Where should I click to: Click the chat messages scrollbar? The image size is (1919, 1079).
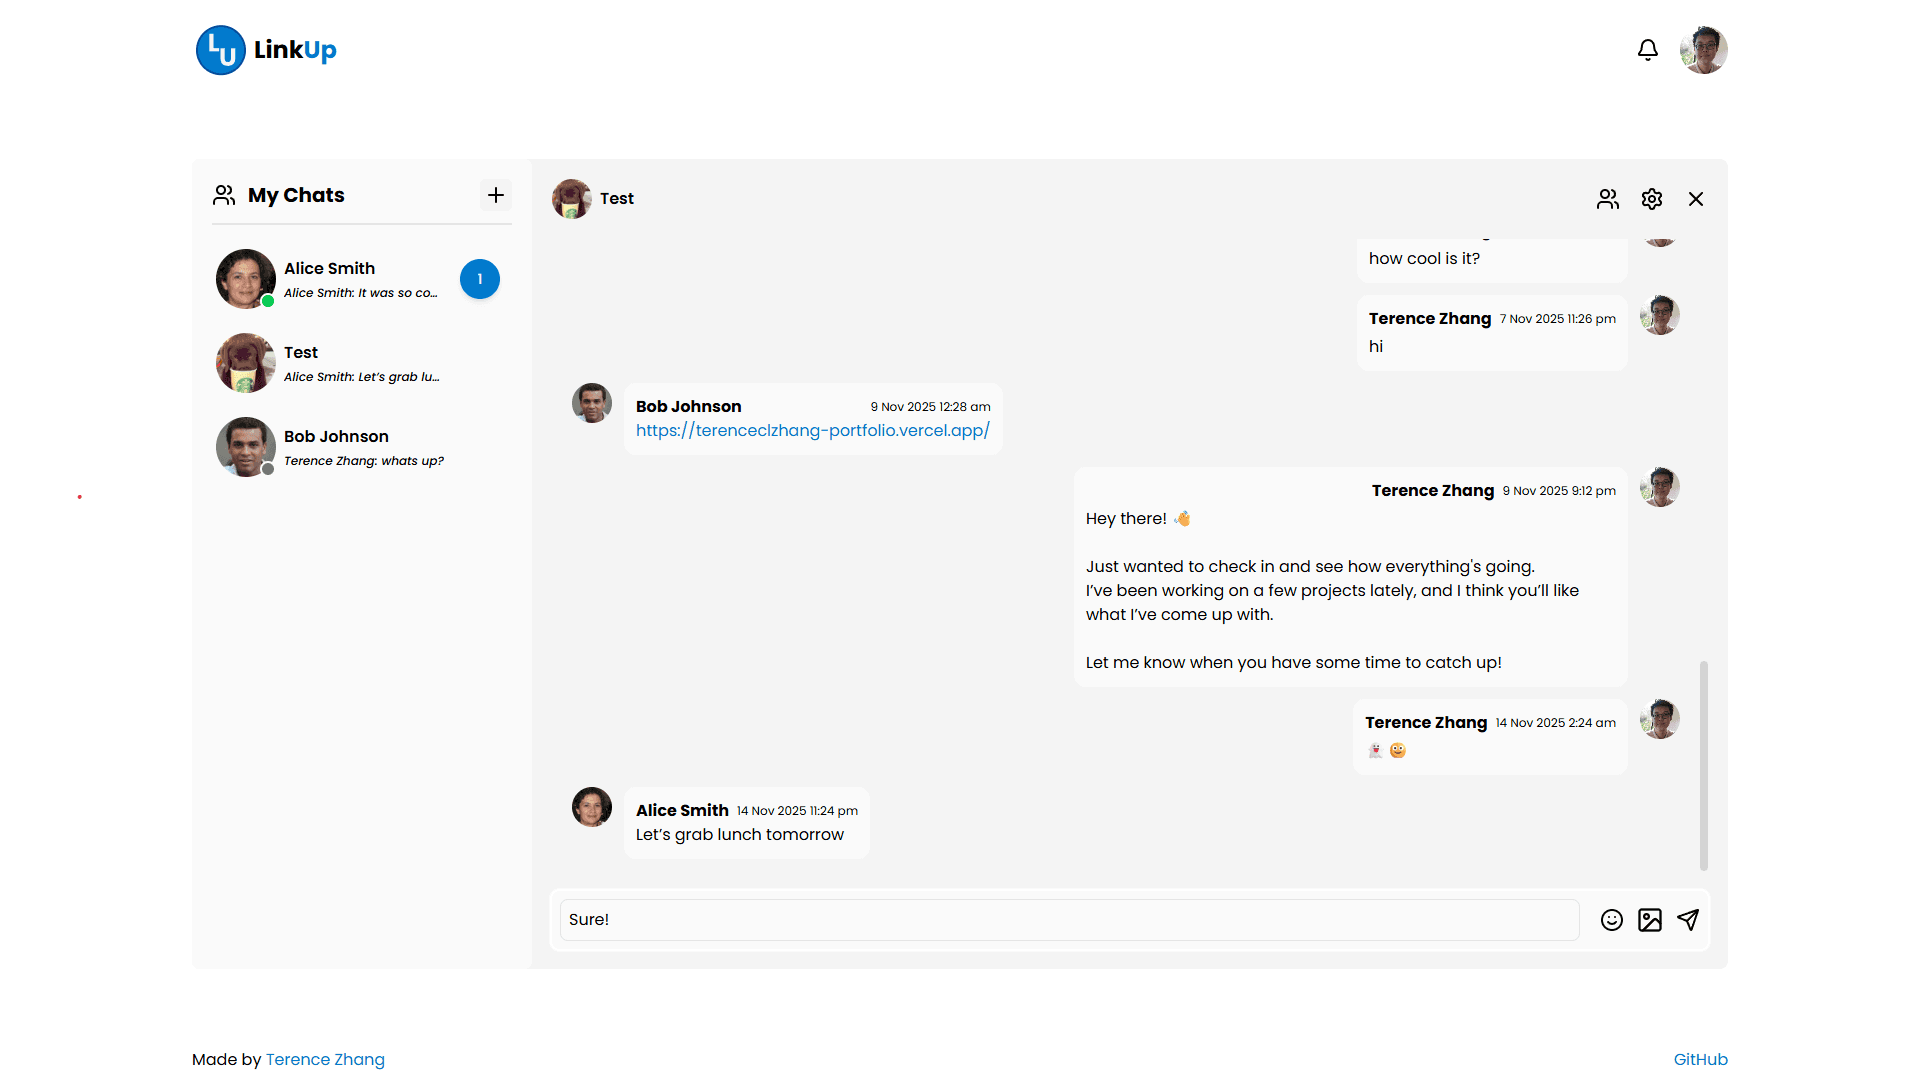[1703, 765]
